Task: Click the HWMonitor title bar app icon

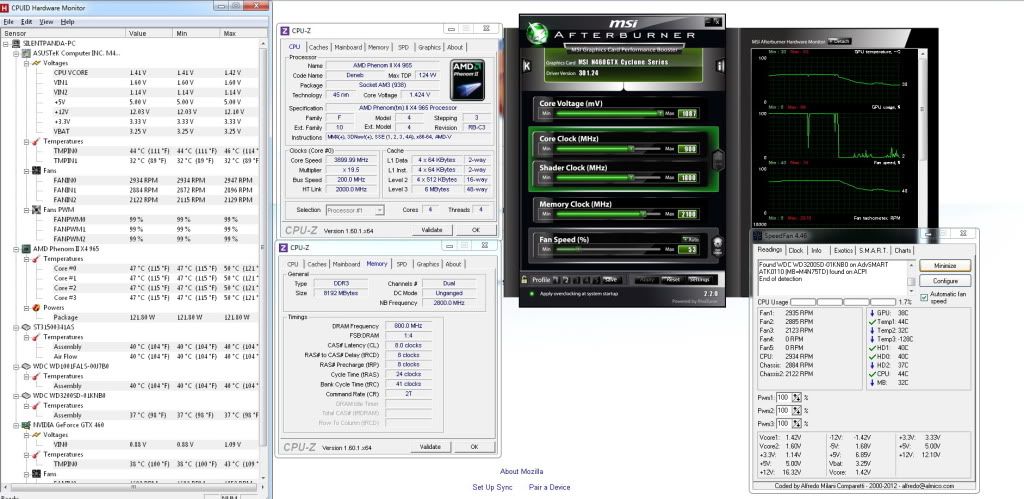Action: coord(5,8)
